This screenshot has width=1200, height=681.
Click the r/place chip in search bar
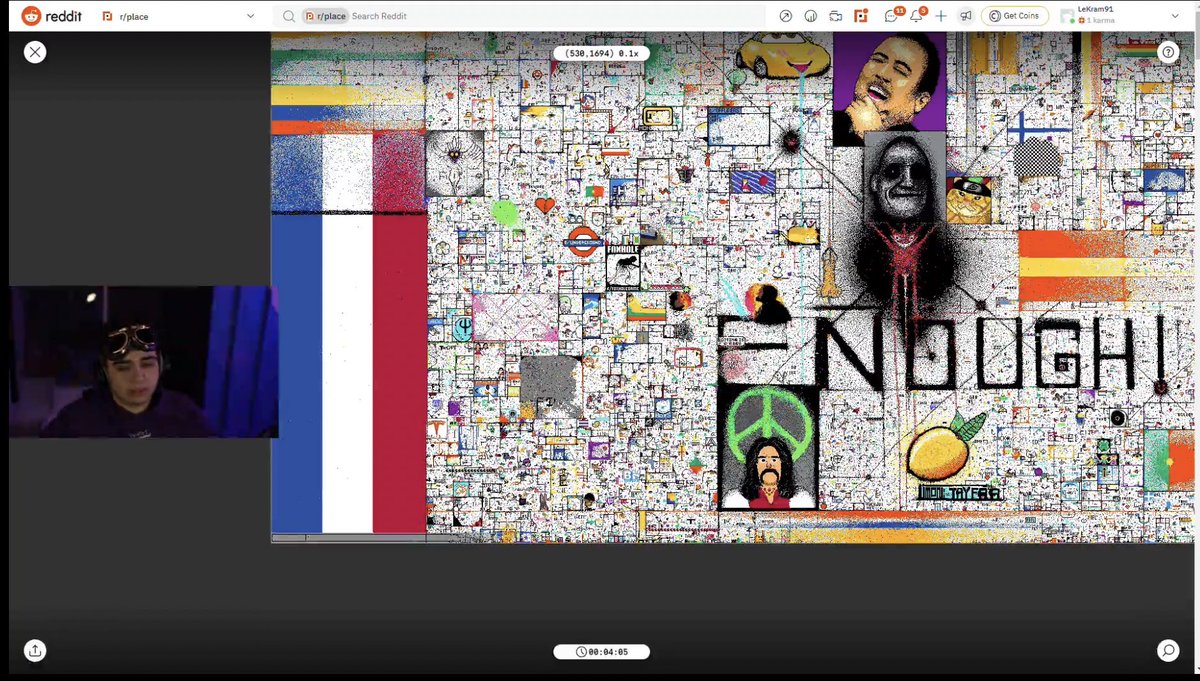tap(325, 16)
